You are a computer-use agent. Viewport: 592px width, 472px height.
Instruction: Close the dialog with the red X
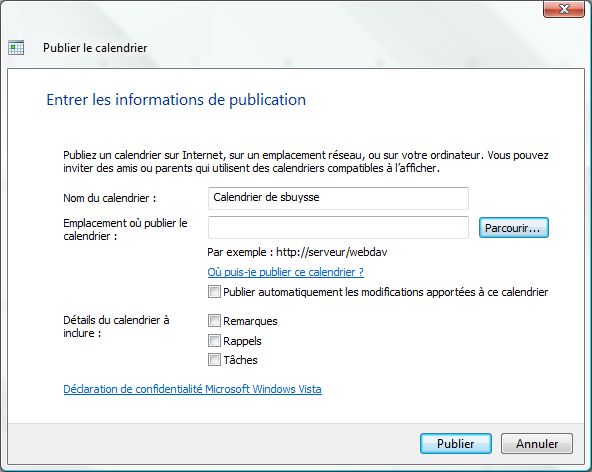(x=564, y=9)
